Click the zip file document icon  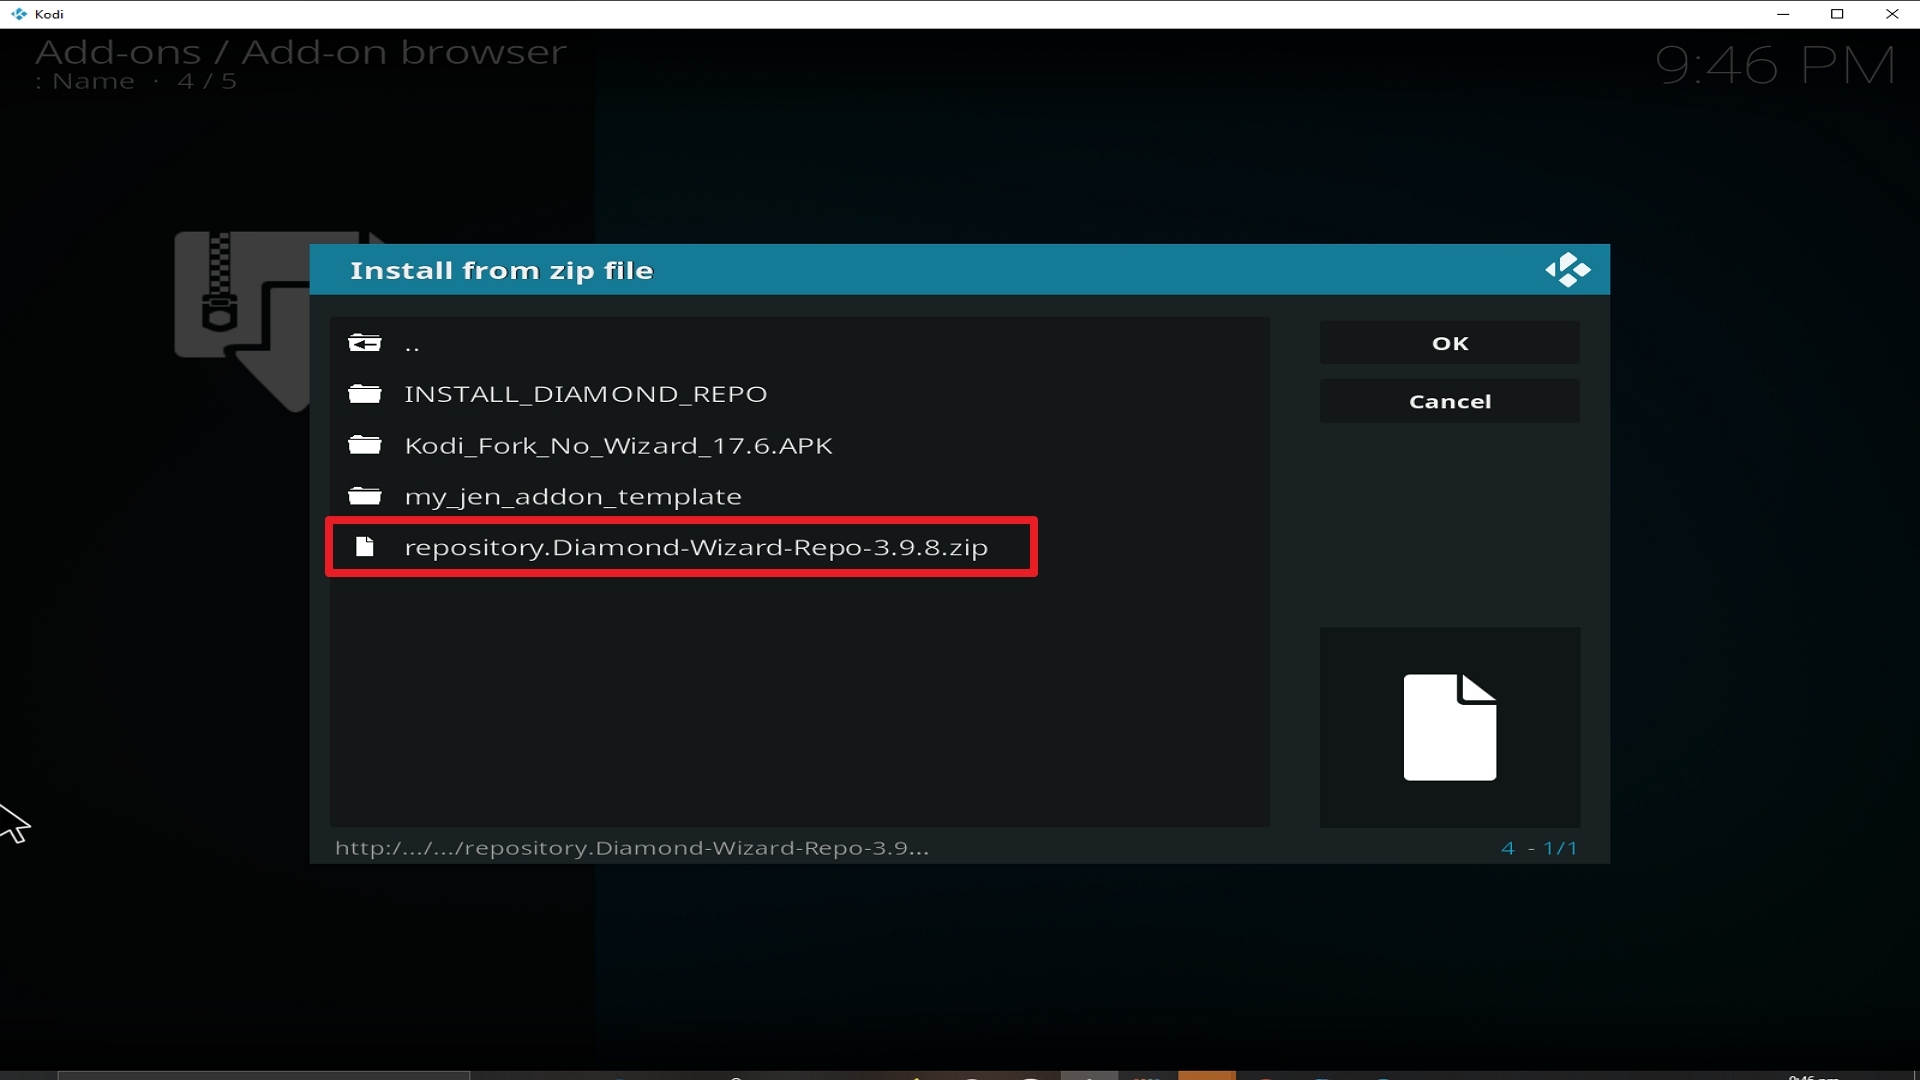click(x=365, y=547)
